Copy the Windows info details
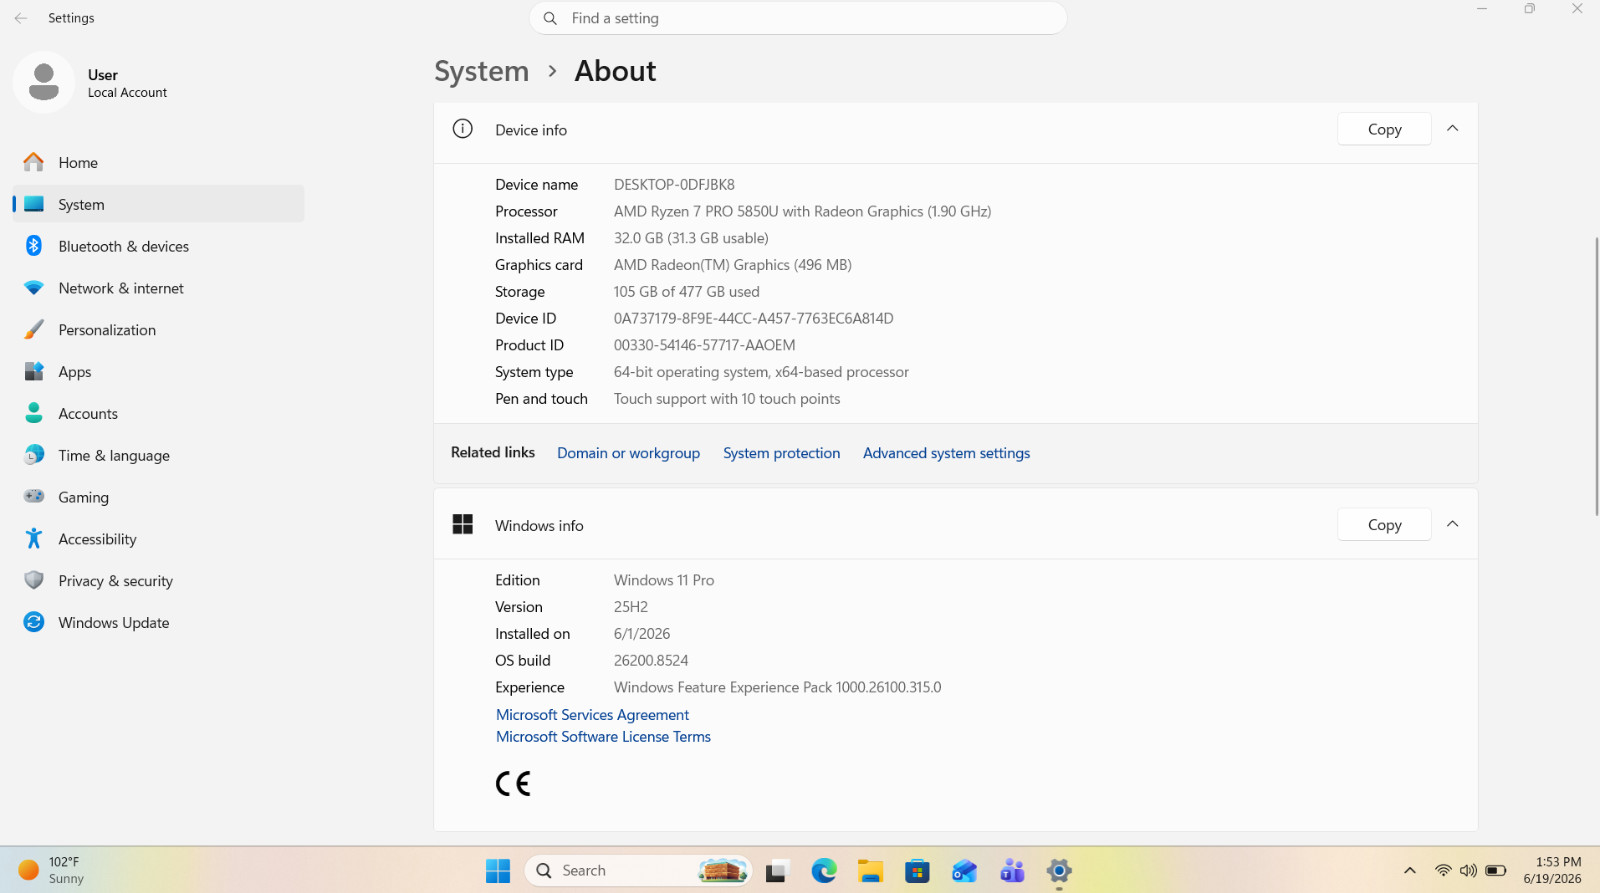Image resolution: width=1600 pixels, height=893 pixels. pyautogui.click(x=1384, y=524)
